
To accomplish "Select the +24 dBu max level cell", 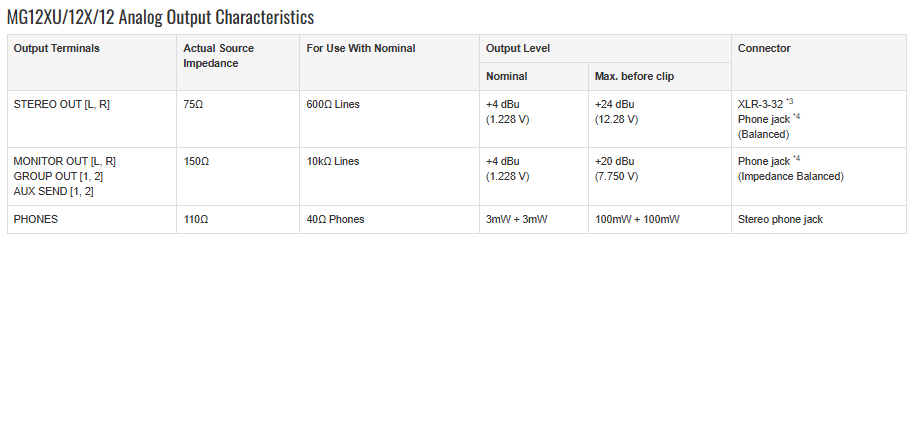I will (x=660, y=119).
